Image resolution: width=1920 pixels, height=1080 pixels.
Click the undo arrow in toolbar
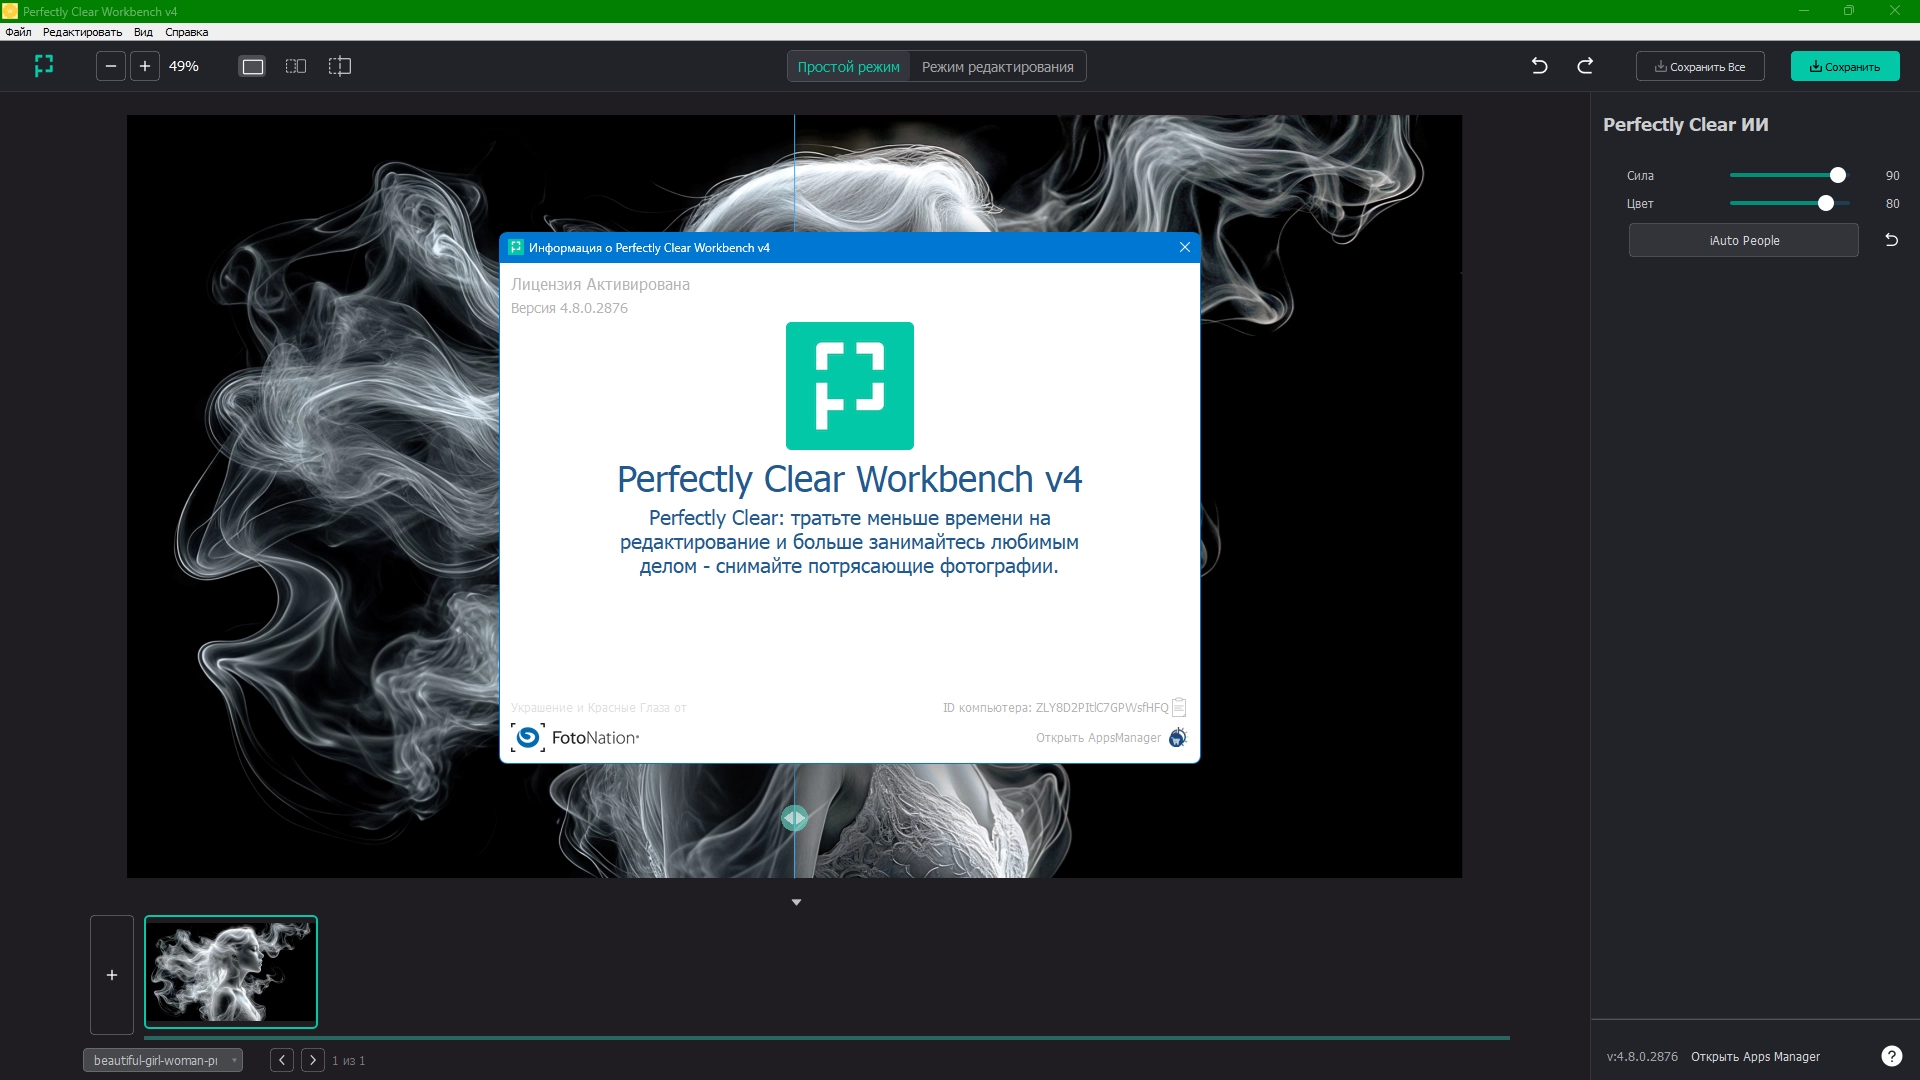[1539, 66]
